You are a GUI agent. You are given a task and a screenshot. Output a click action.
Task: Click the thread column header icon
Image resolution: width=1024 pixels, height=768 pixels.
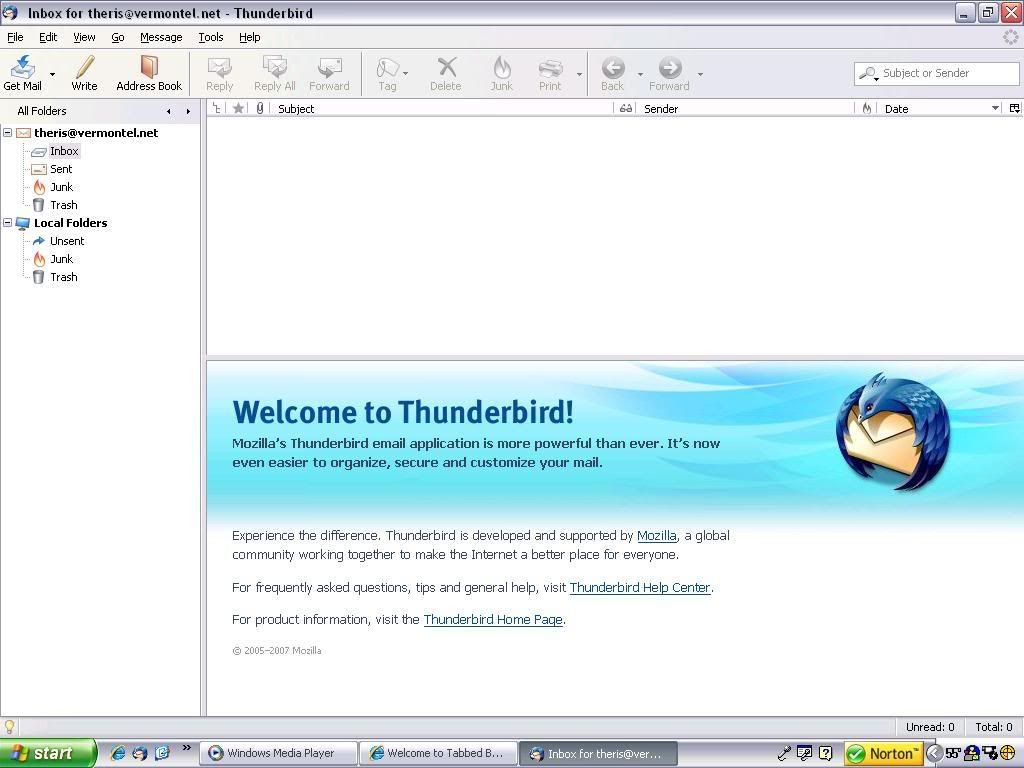click(217, 108)
